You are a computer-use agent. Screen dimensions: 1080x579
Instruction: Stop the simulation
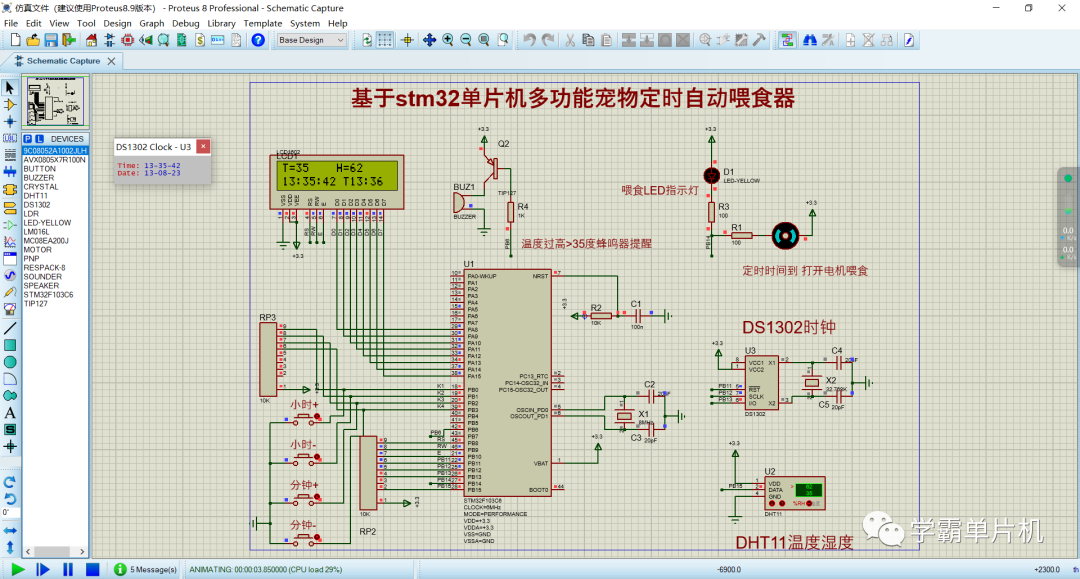click(92, 569)
